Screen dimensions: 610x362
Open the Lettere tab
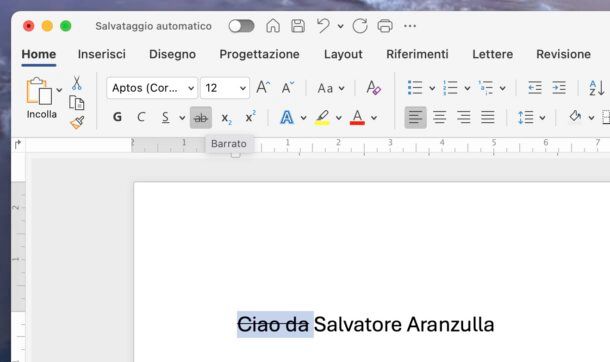pos(493,54)
